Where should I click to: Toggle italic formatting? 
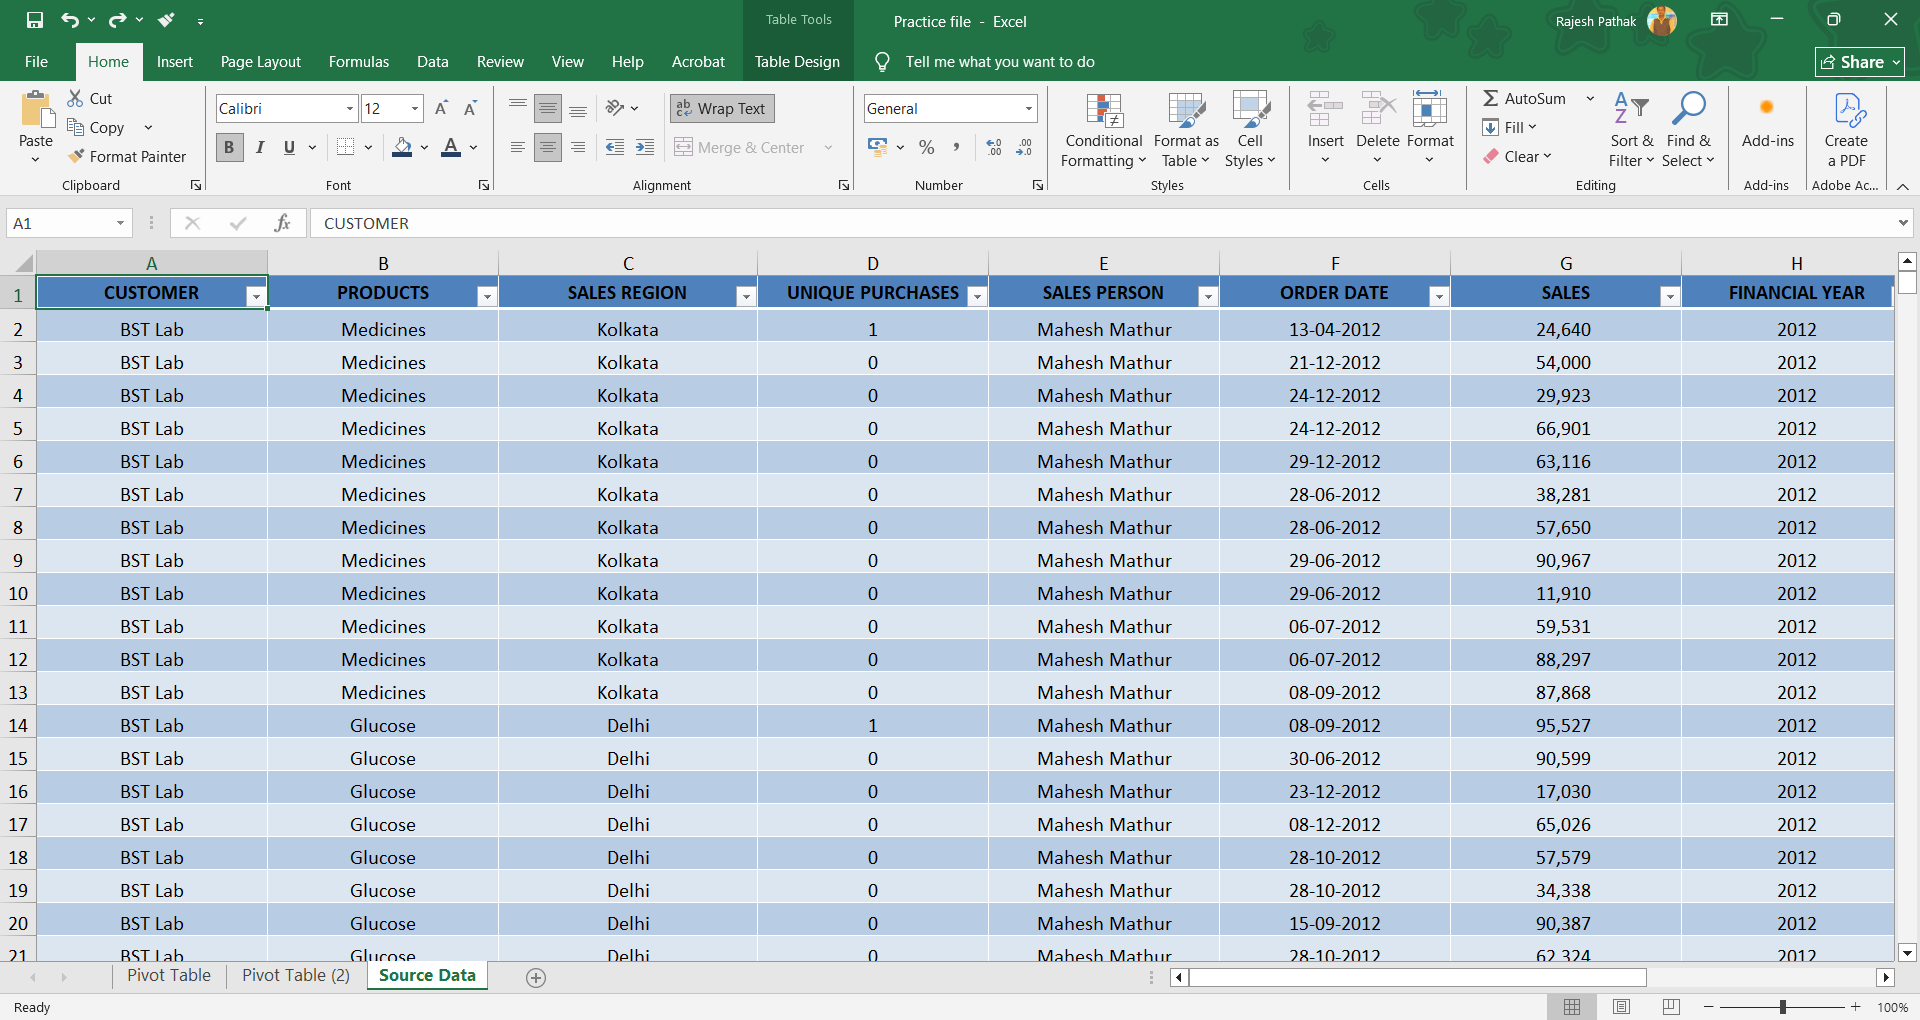(x=260, y=147)
